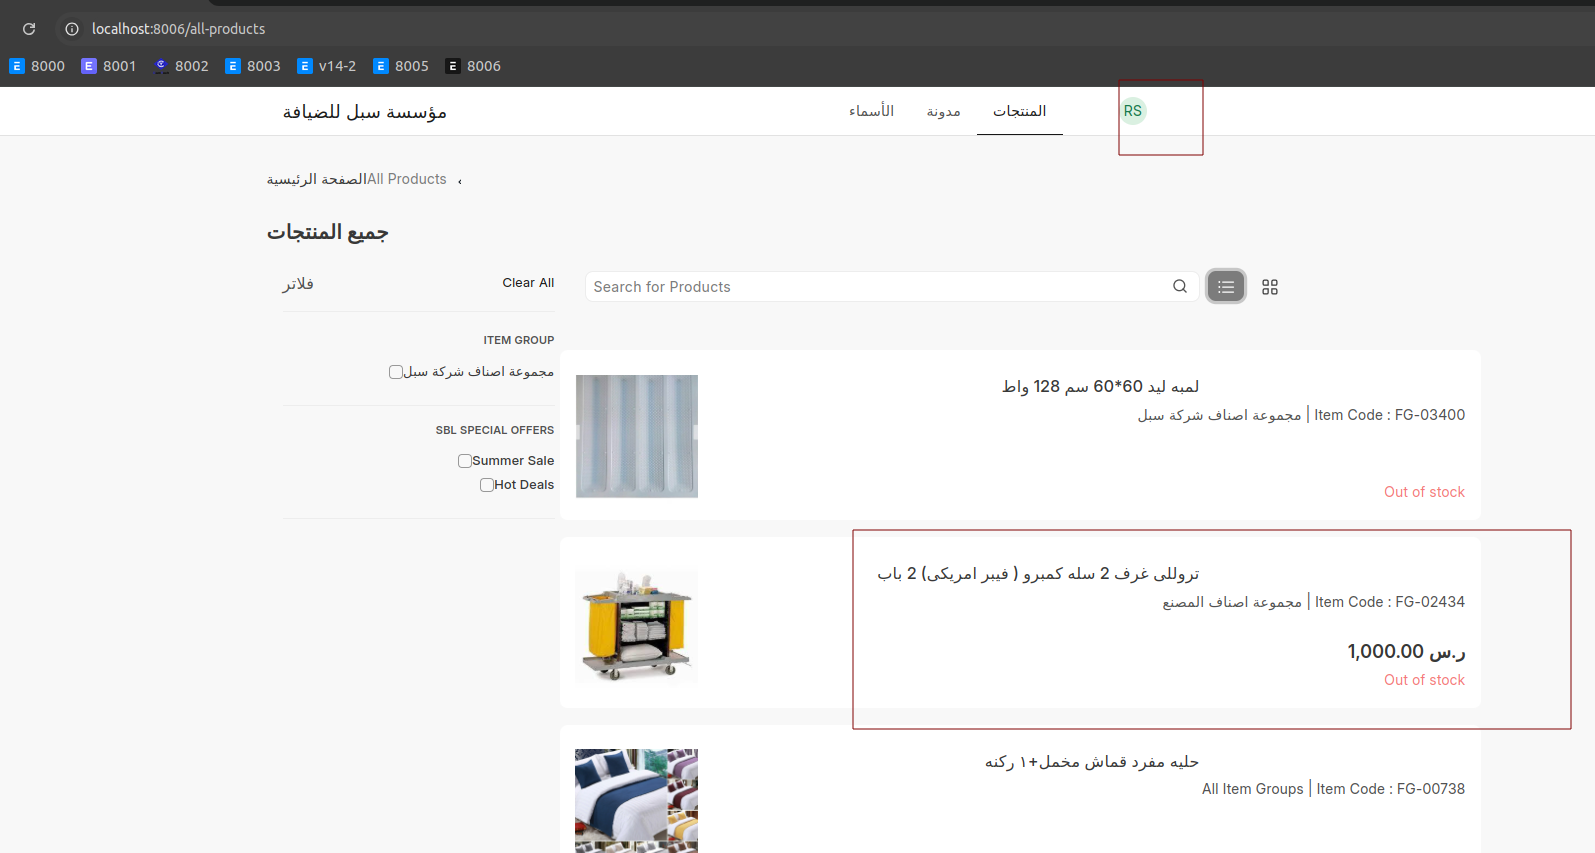Switch to list view layout
Image resolution: width=1595 pixels, height=853 pixels.
(x=1226, y=287)
